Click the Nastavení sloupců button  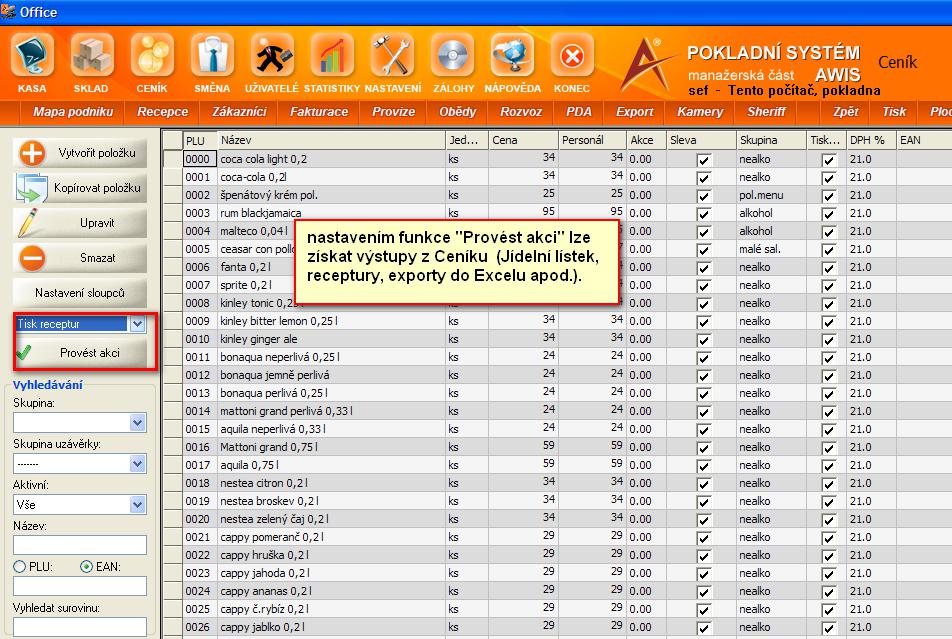(80, 293)
